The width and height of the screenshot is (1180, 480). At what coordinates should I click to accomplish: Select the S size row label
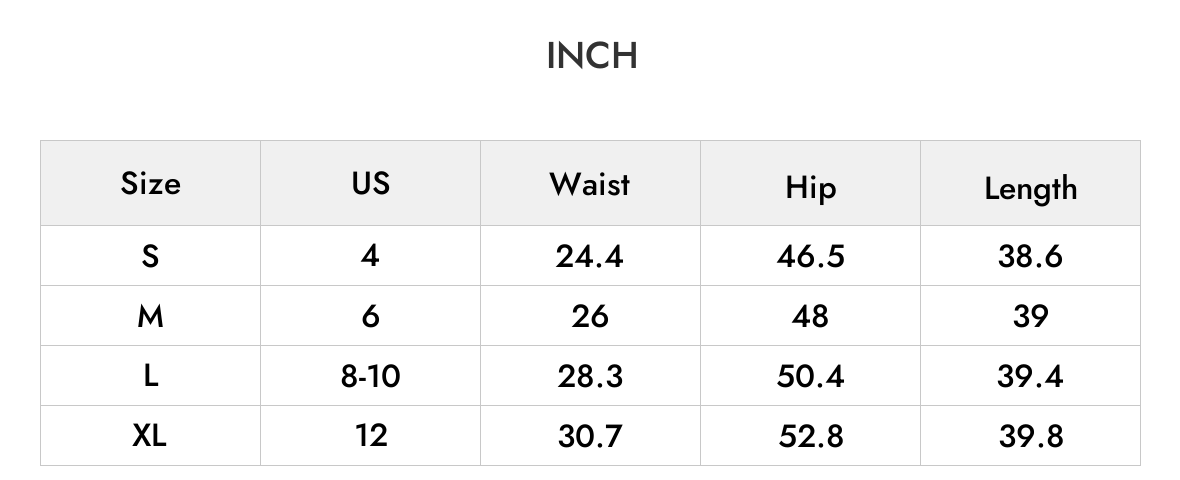[151, 256]
